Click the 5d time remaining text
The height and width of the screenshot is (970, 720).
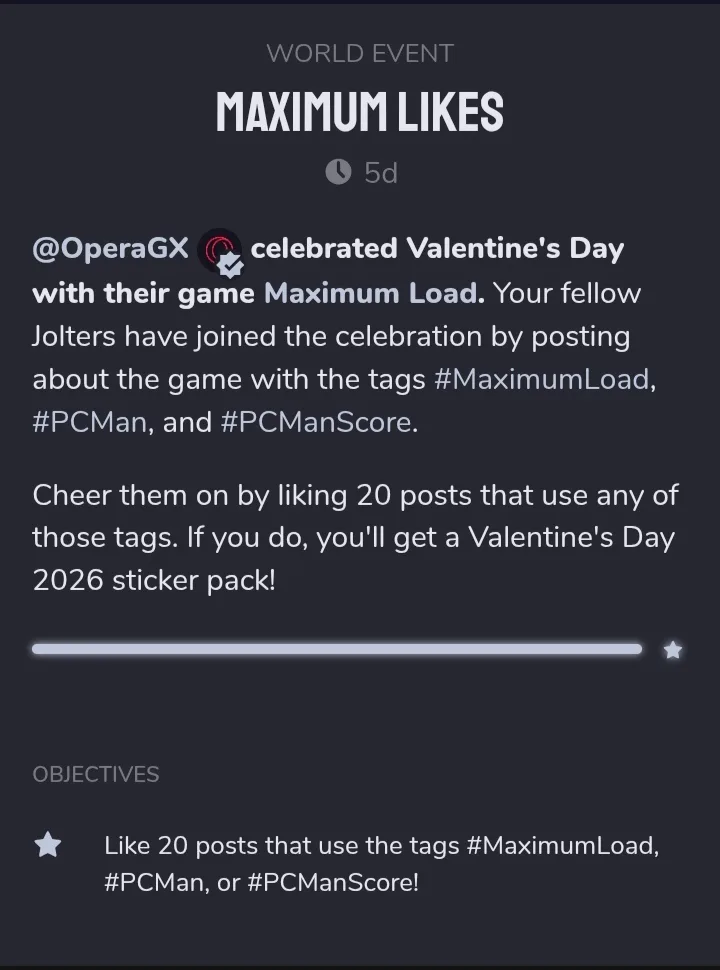pos(380,173)
